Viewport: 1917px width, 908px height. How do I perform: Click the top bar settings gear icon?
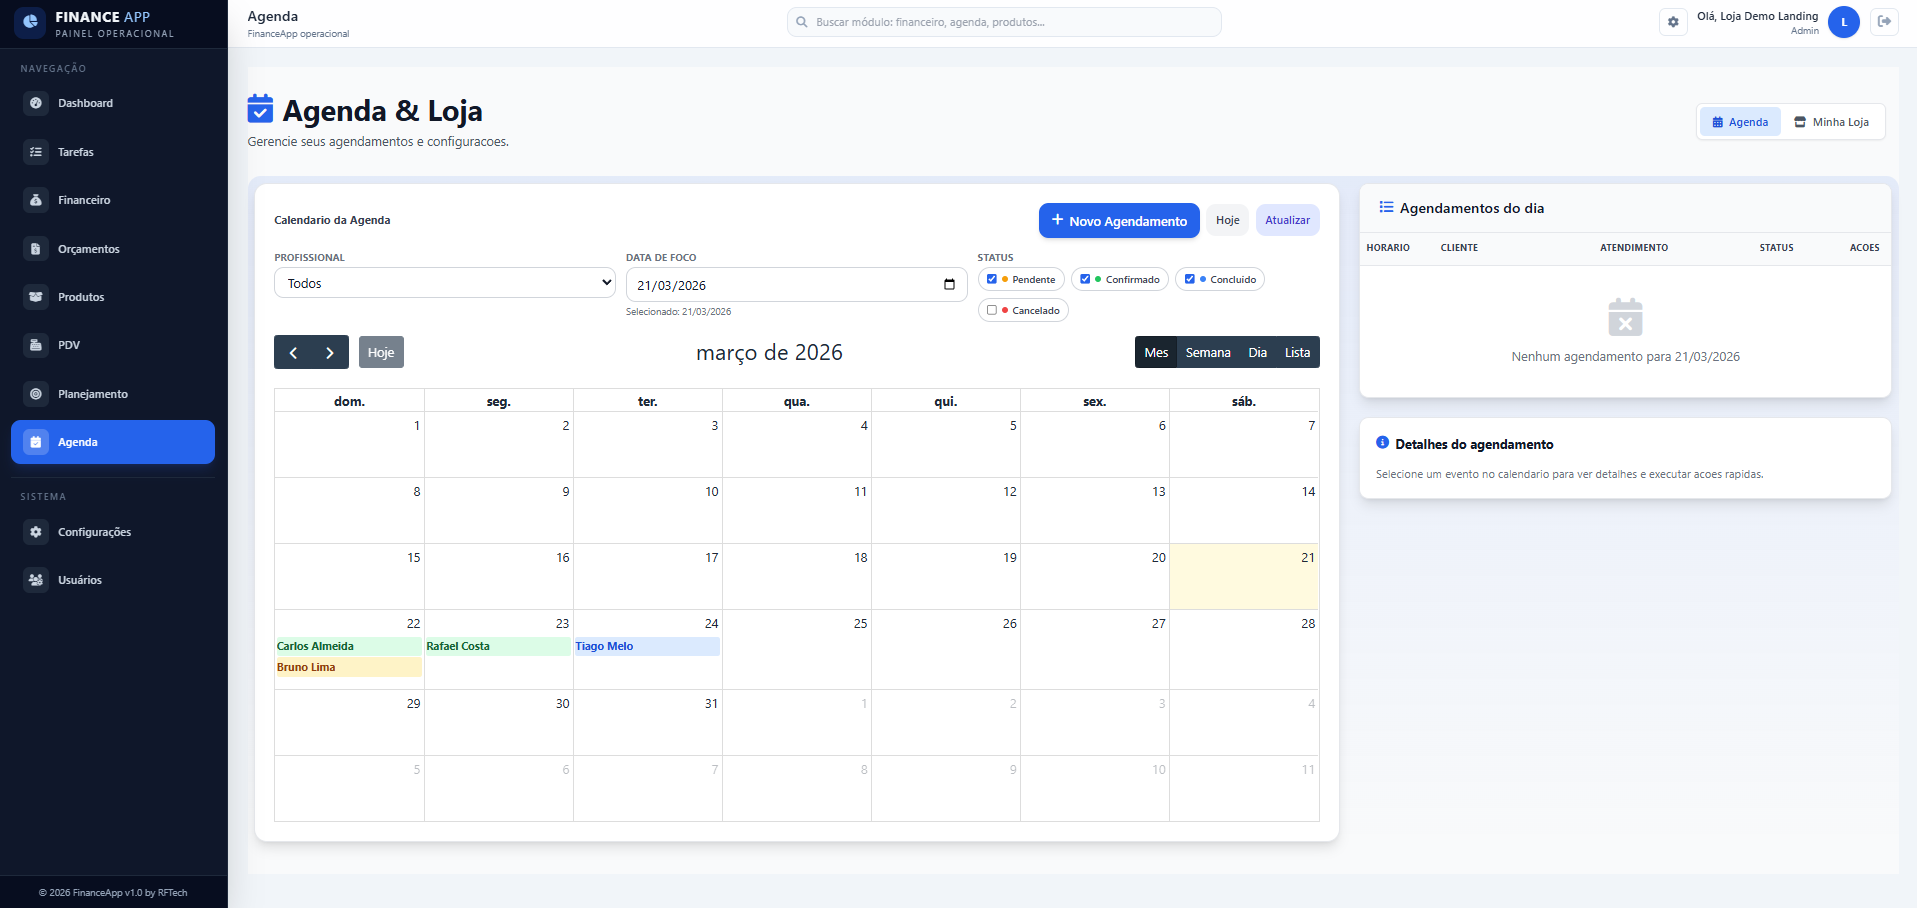[x=1673, y=22]
